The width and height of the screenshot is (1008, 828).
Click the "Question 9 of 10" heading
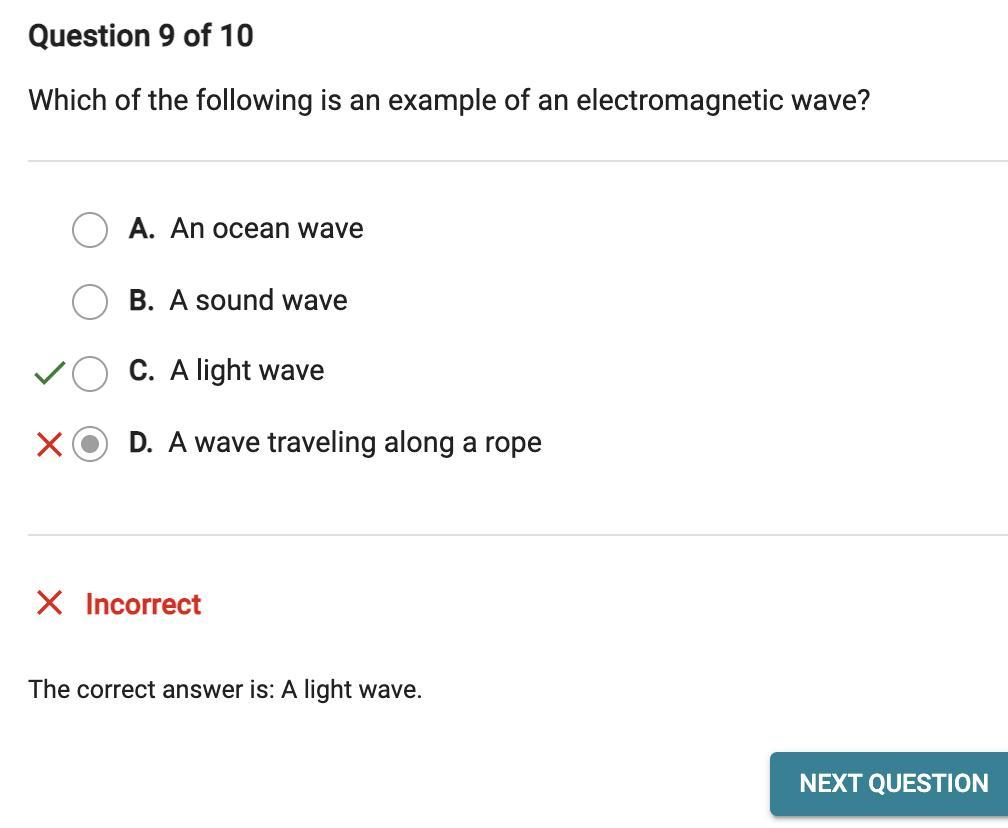tap(141, 36)
